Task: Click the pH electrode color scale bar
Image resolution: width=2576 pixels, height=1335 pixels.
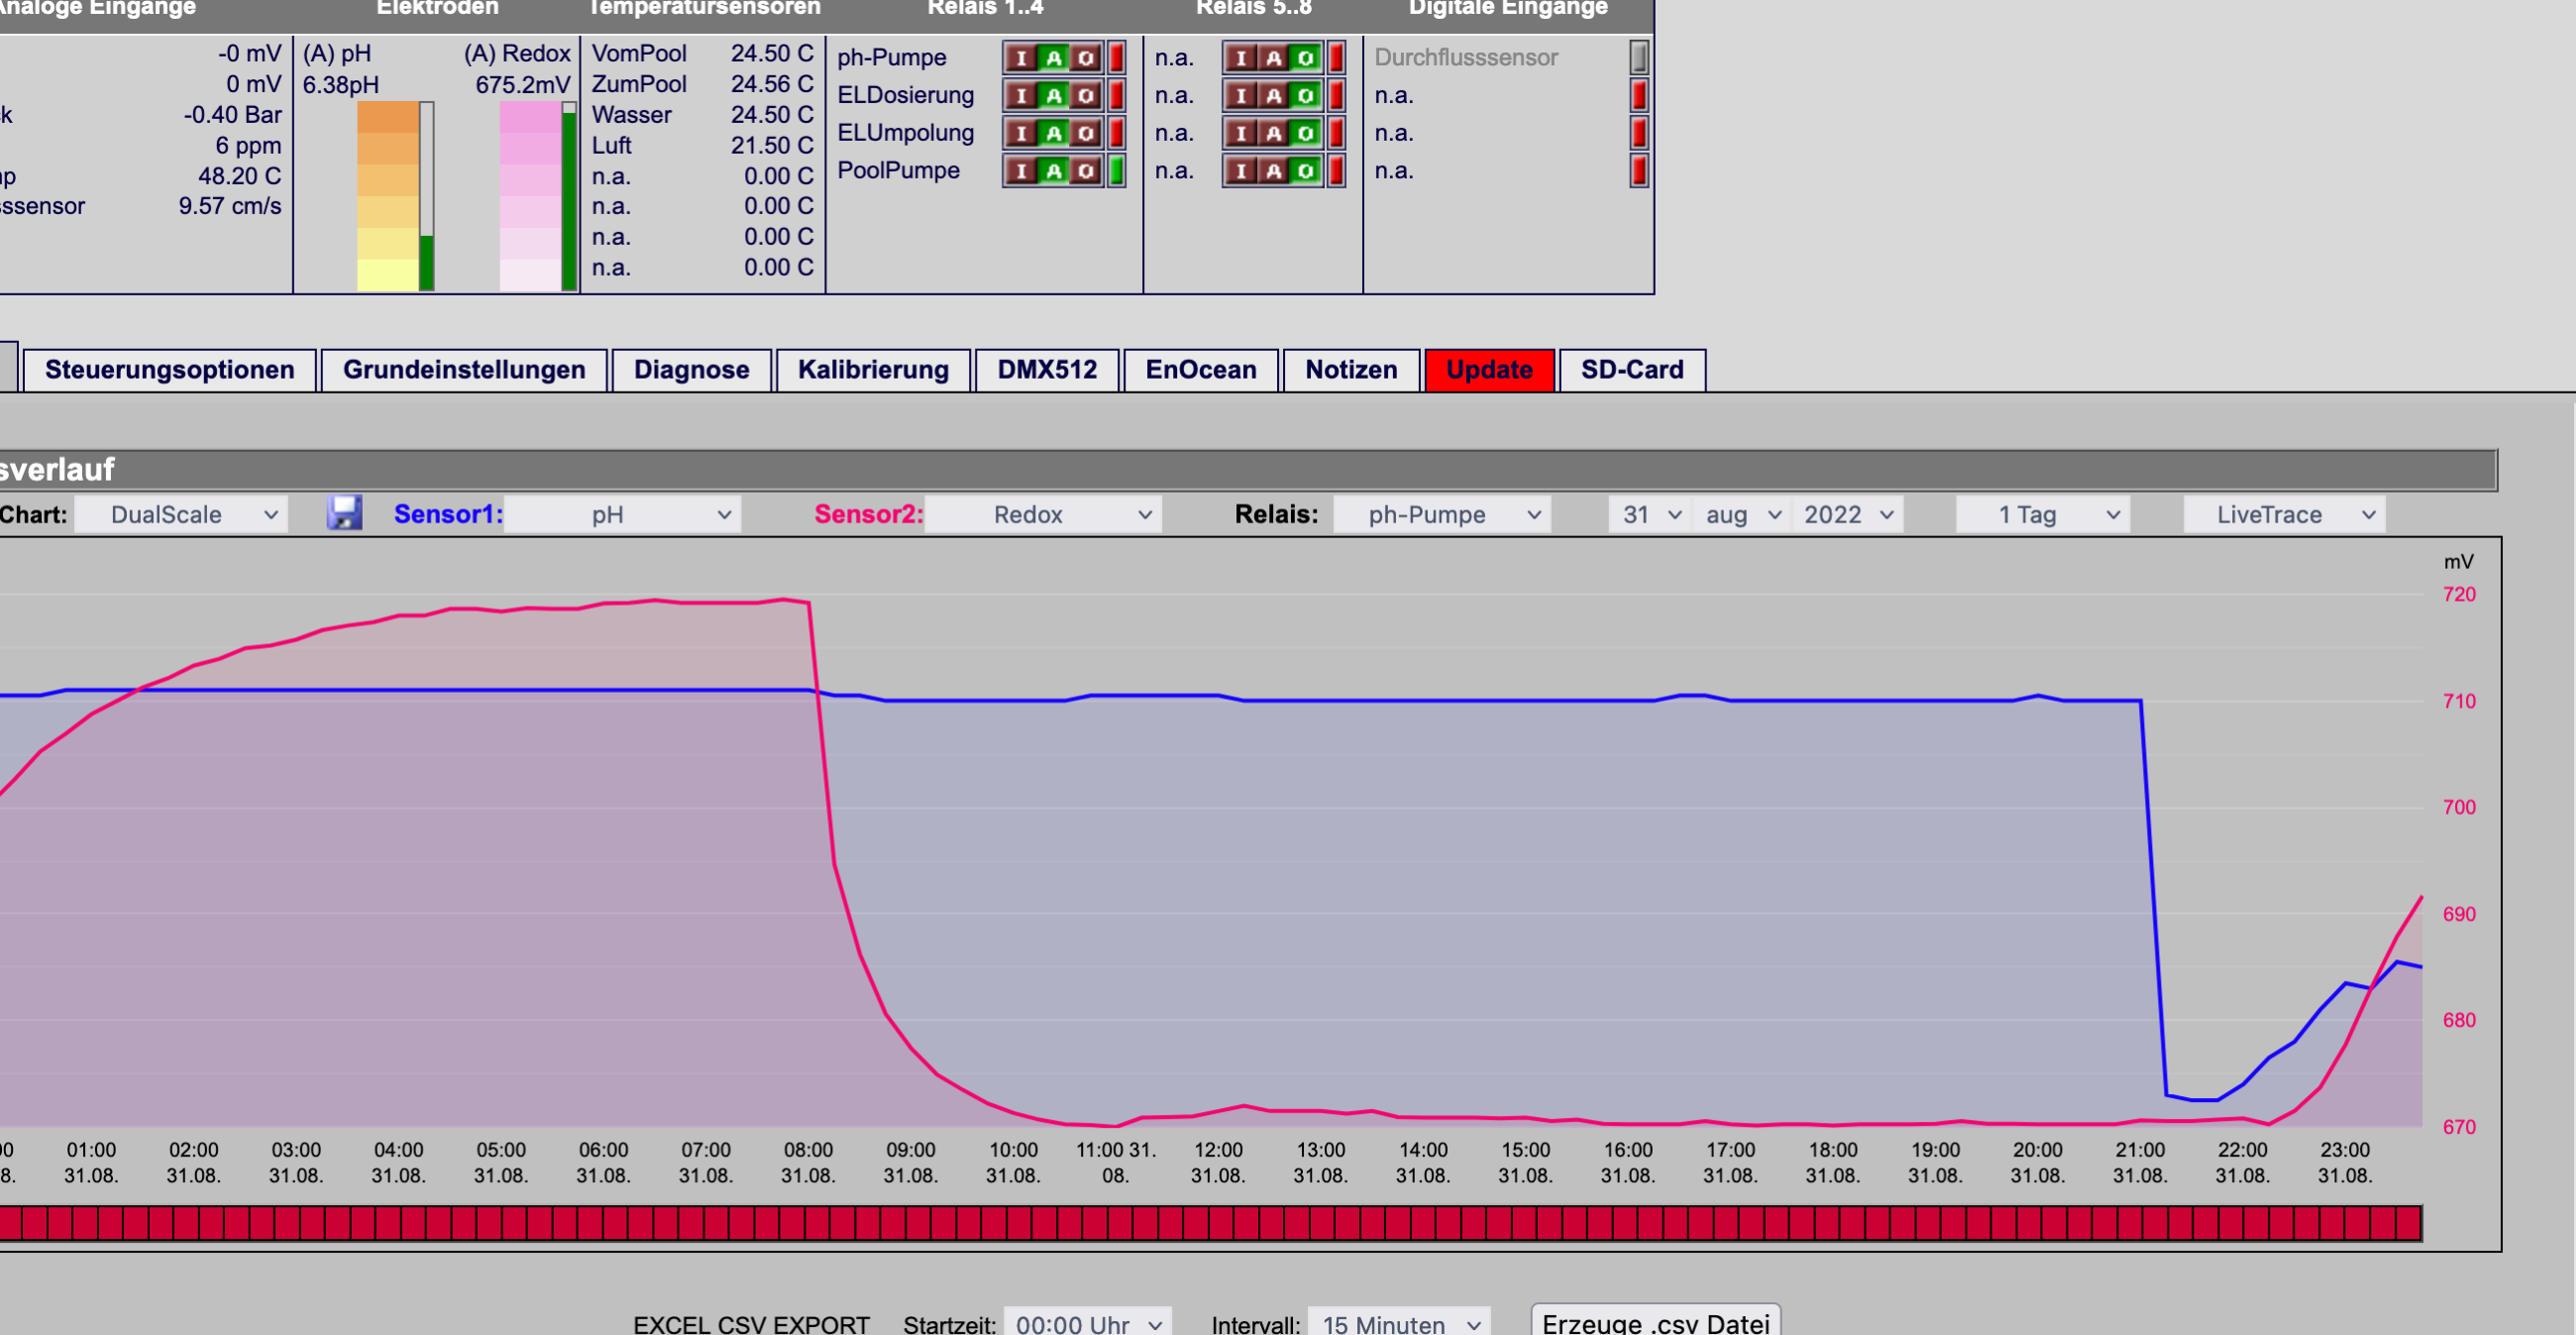Action: tap(388, 196)
